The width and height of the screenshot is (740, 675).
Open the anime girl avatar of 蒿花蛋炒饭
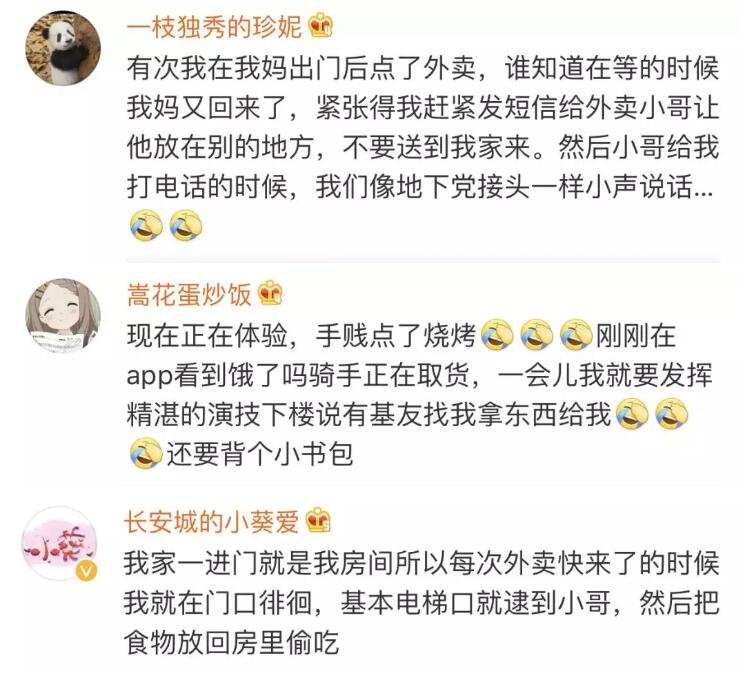click(x=63, y=315)
